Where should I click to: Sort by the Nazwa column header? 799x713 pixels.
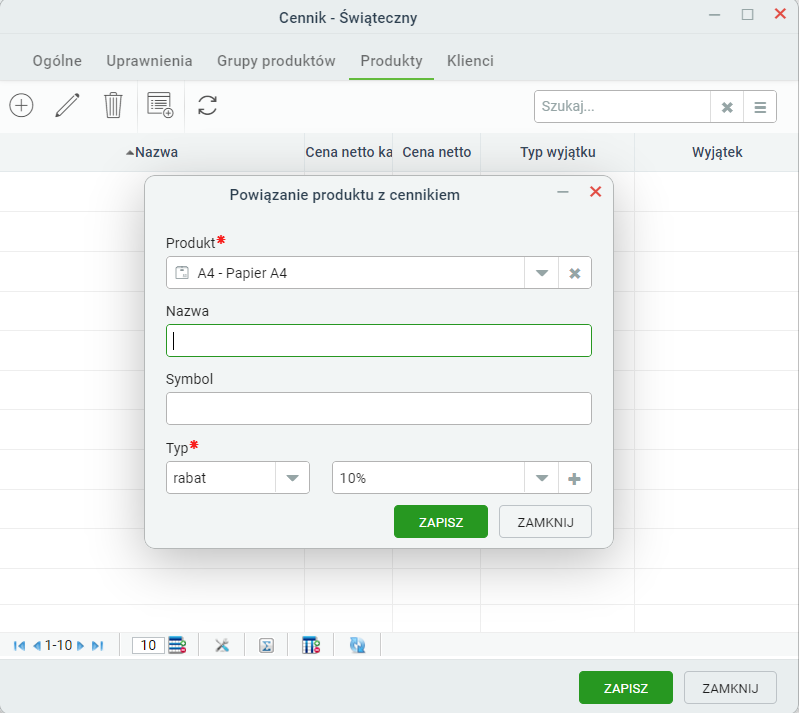point(152,152)
